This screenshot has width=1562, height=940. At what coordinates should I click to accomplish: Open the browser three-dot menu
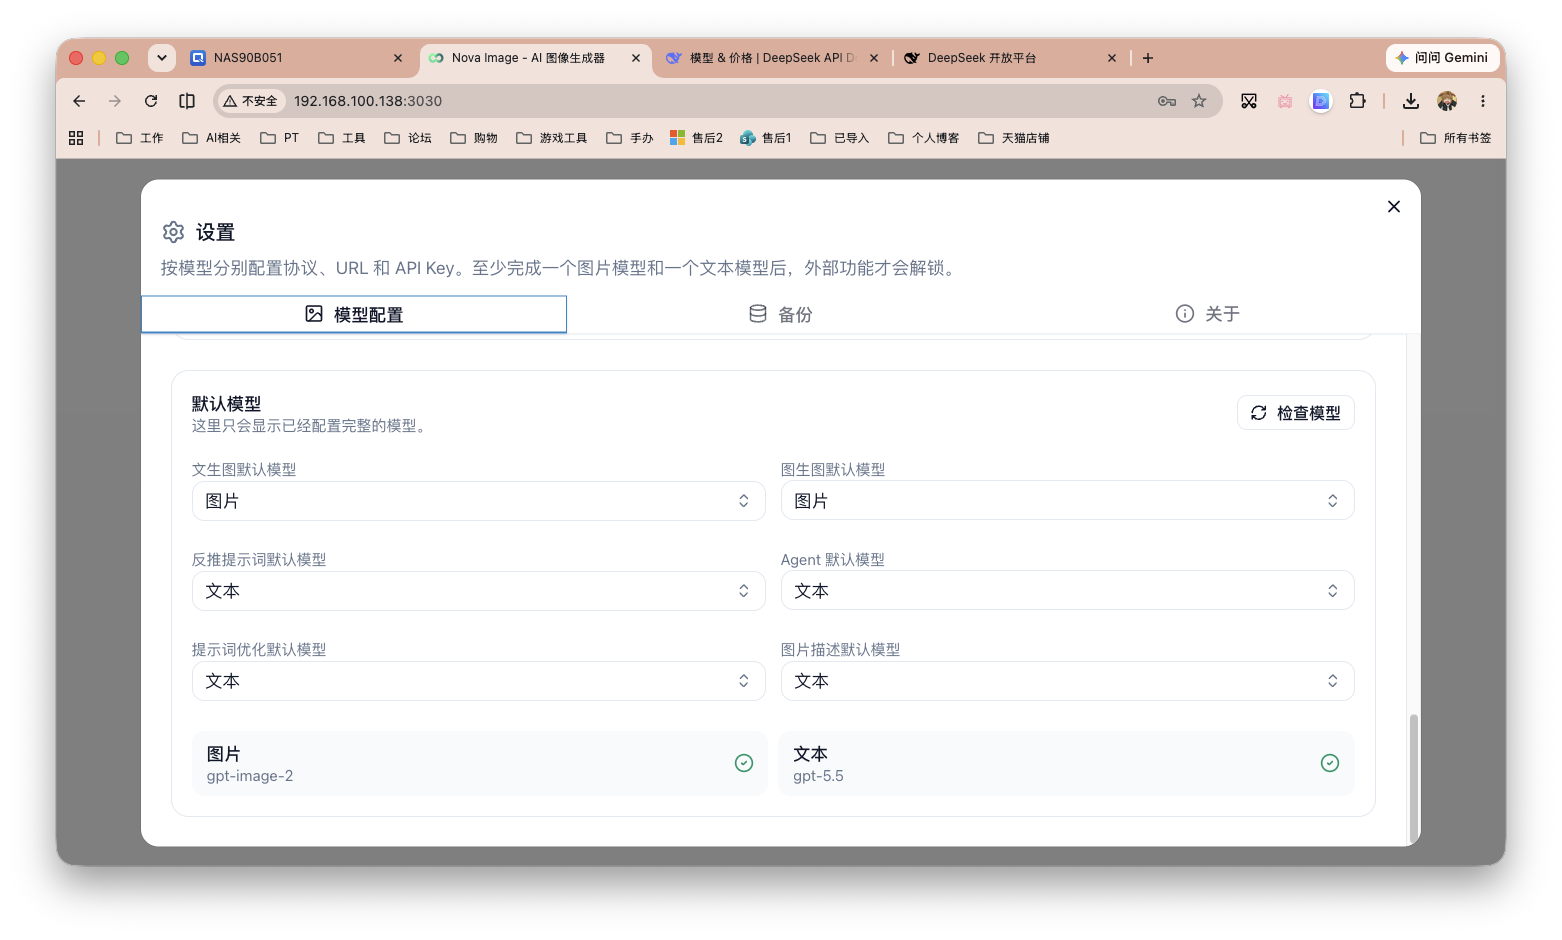click(1483, 101)
